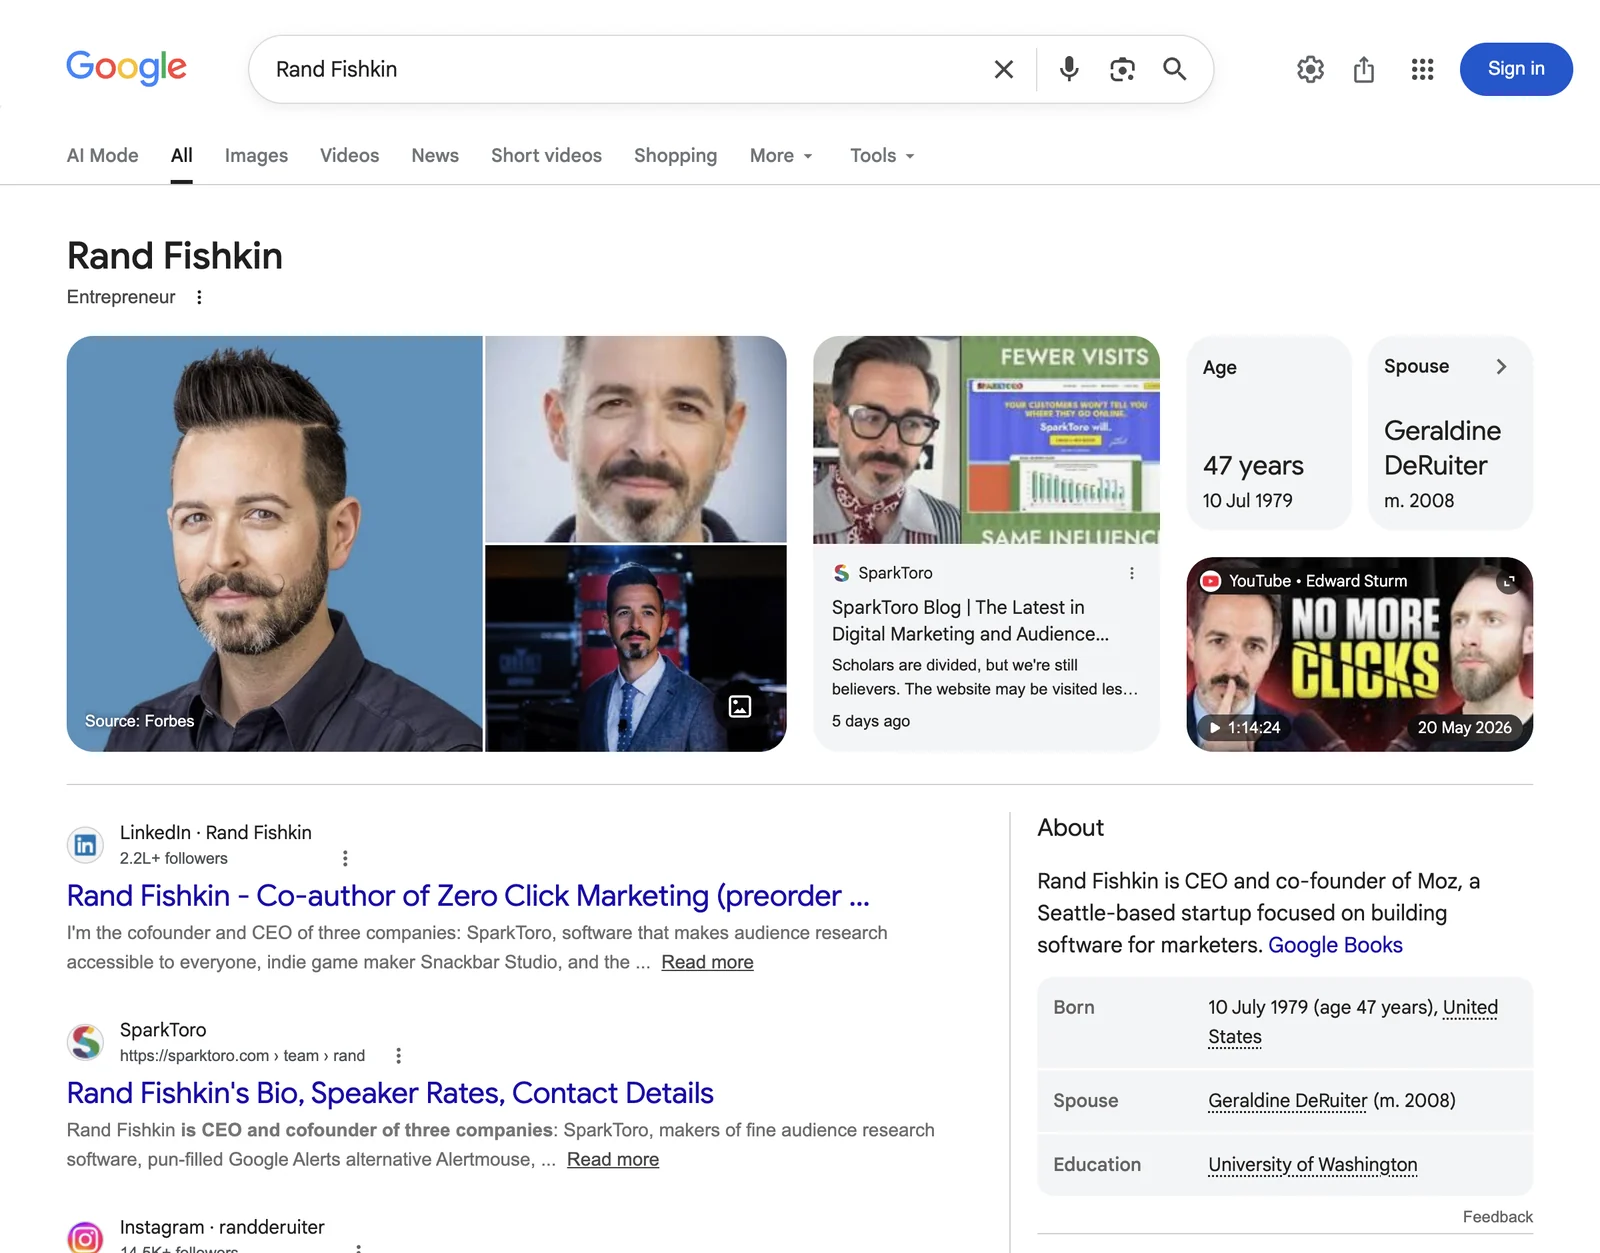Expand the More dropdown
The height and width of the screenshot is (1253, 1600).
(781, 155)
